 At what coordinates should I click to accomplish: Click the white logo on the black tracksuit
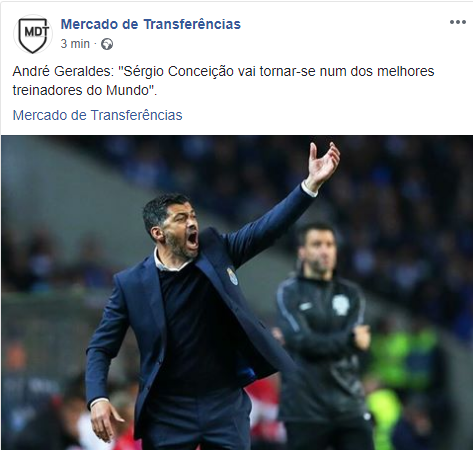coord(340,305)
